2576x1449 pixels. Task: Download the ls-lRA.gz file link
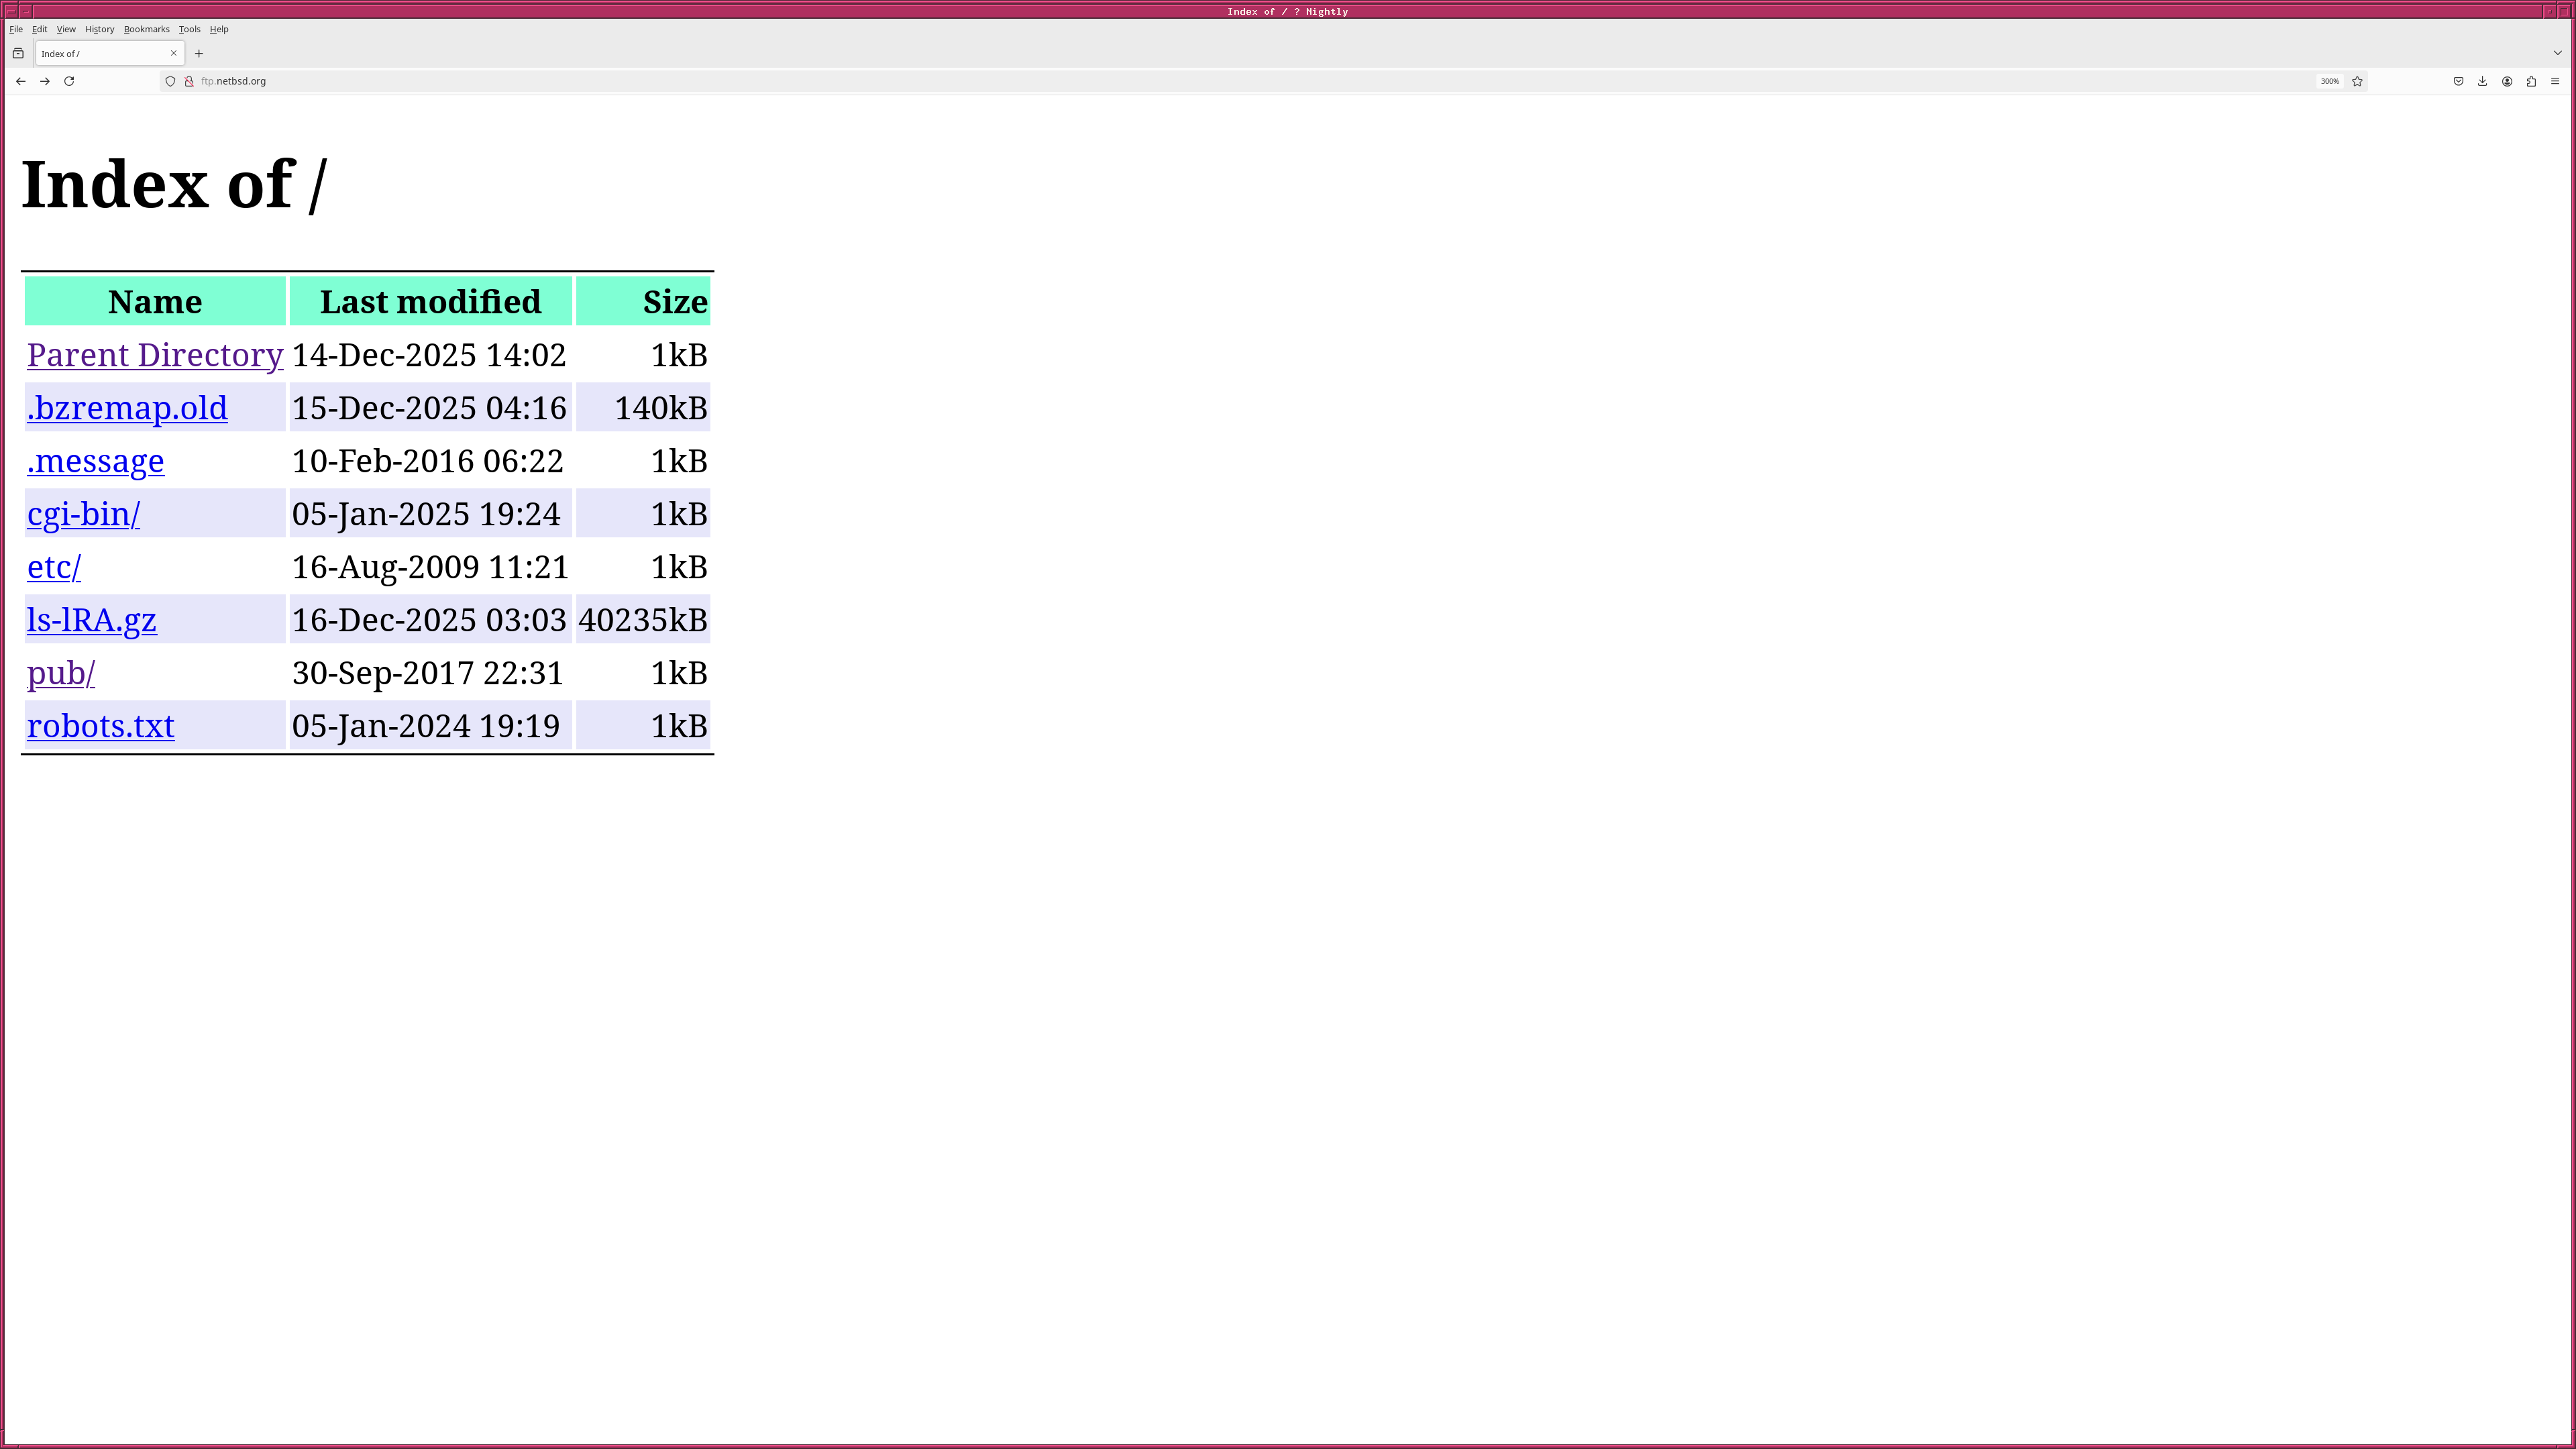[x=91, y=620]
